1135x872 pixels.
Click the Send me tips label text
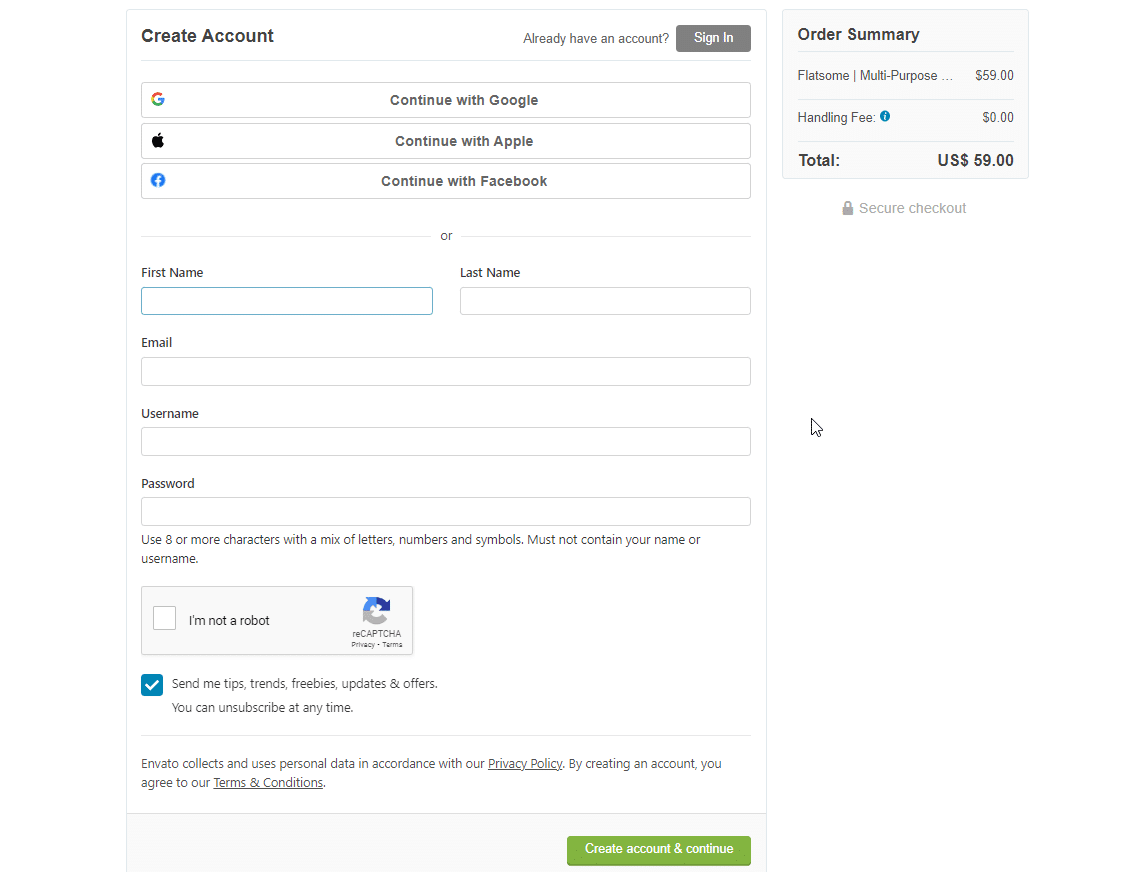[x=305, y=684]
